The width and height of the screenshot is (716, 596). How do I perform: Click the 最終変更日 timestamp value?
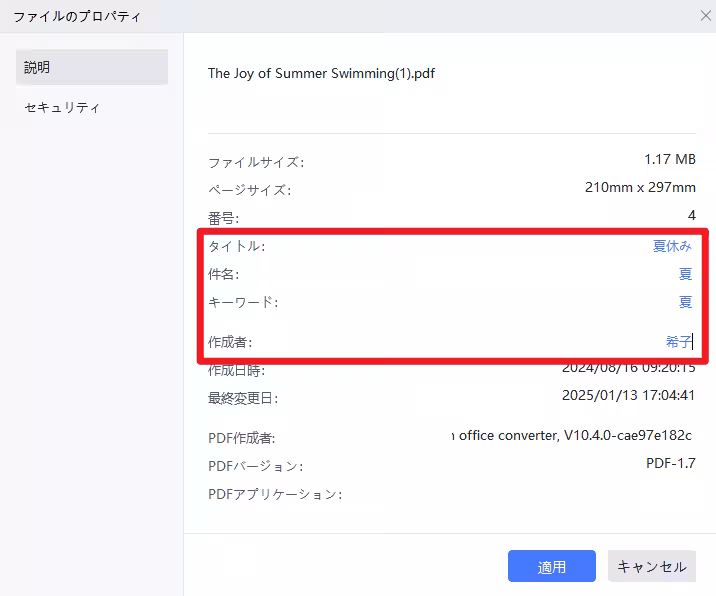tap(628, 396)
